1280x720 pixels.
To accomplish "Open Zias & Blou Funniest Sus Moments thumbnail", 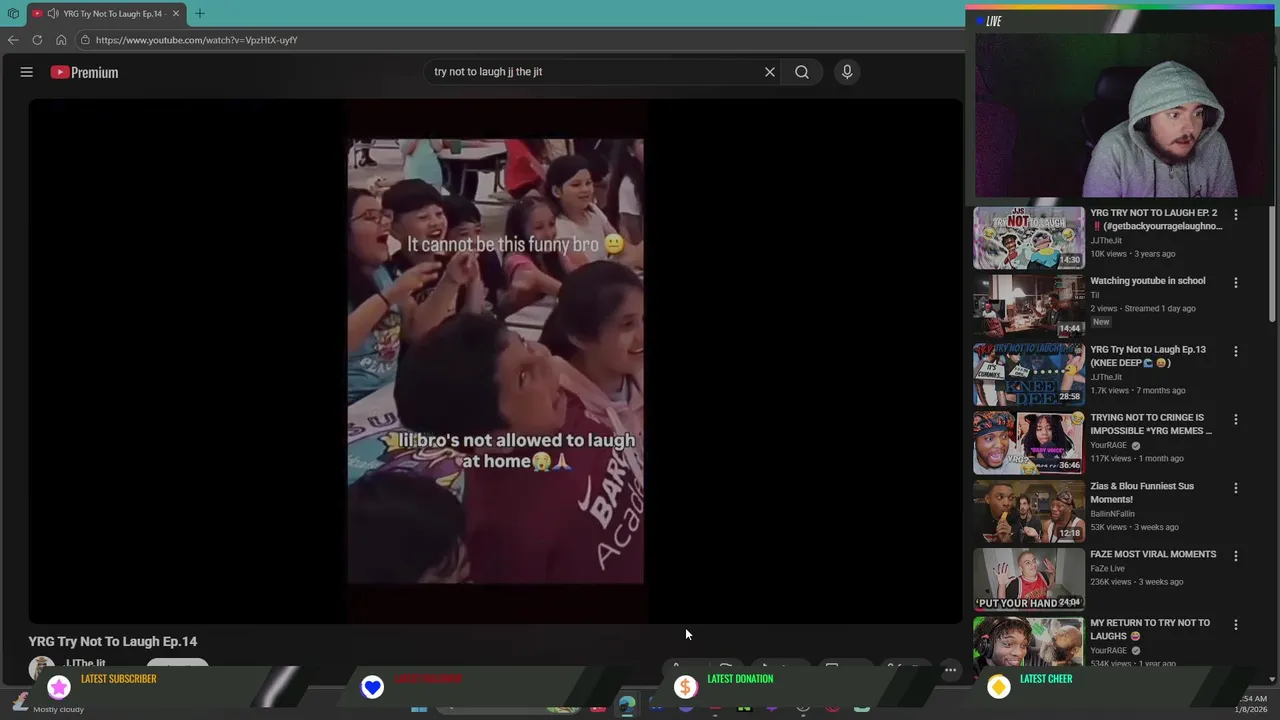I will click(x=1029, y=510).
